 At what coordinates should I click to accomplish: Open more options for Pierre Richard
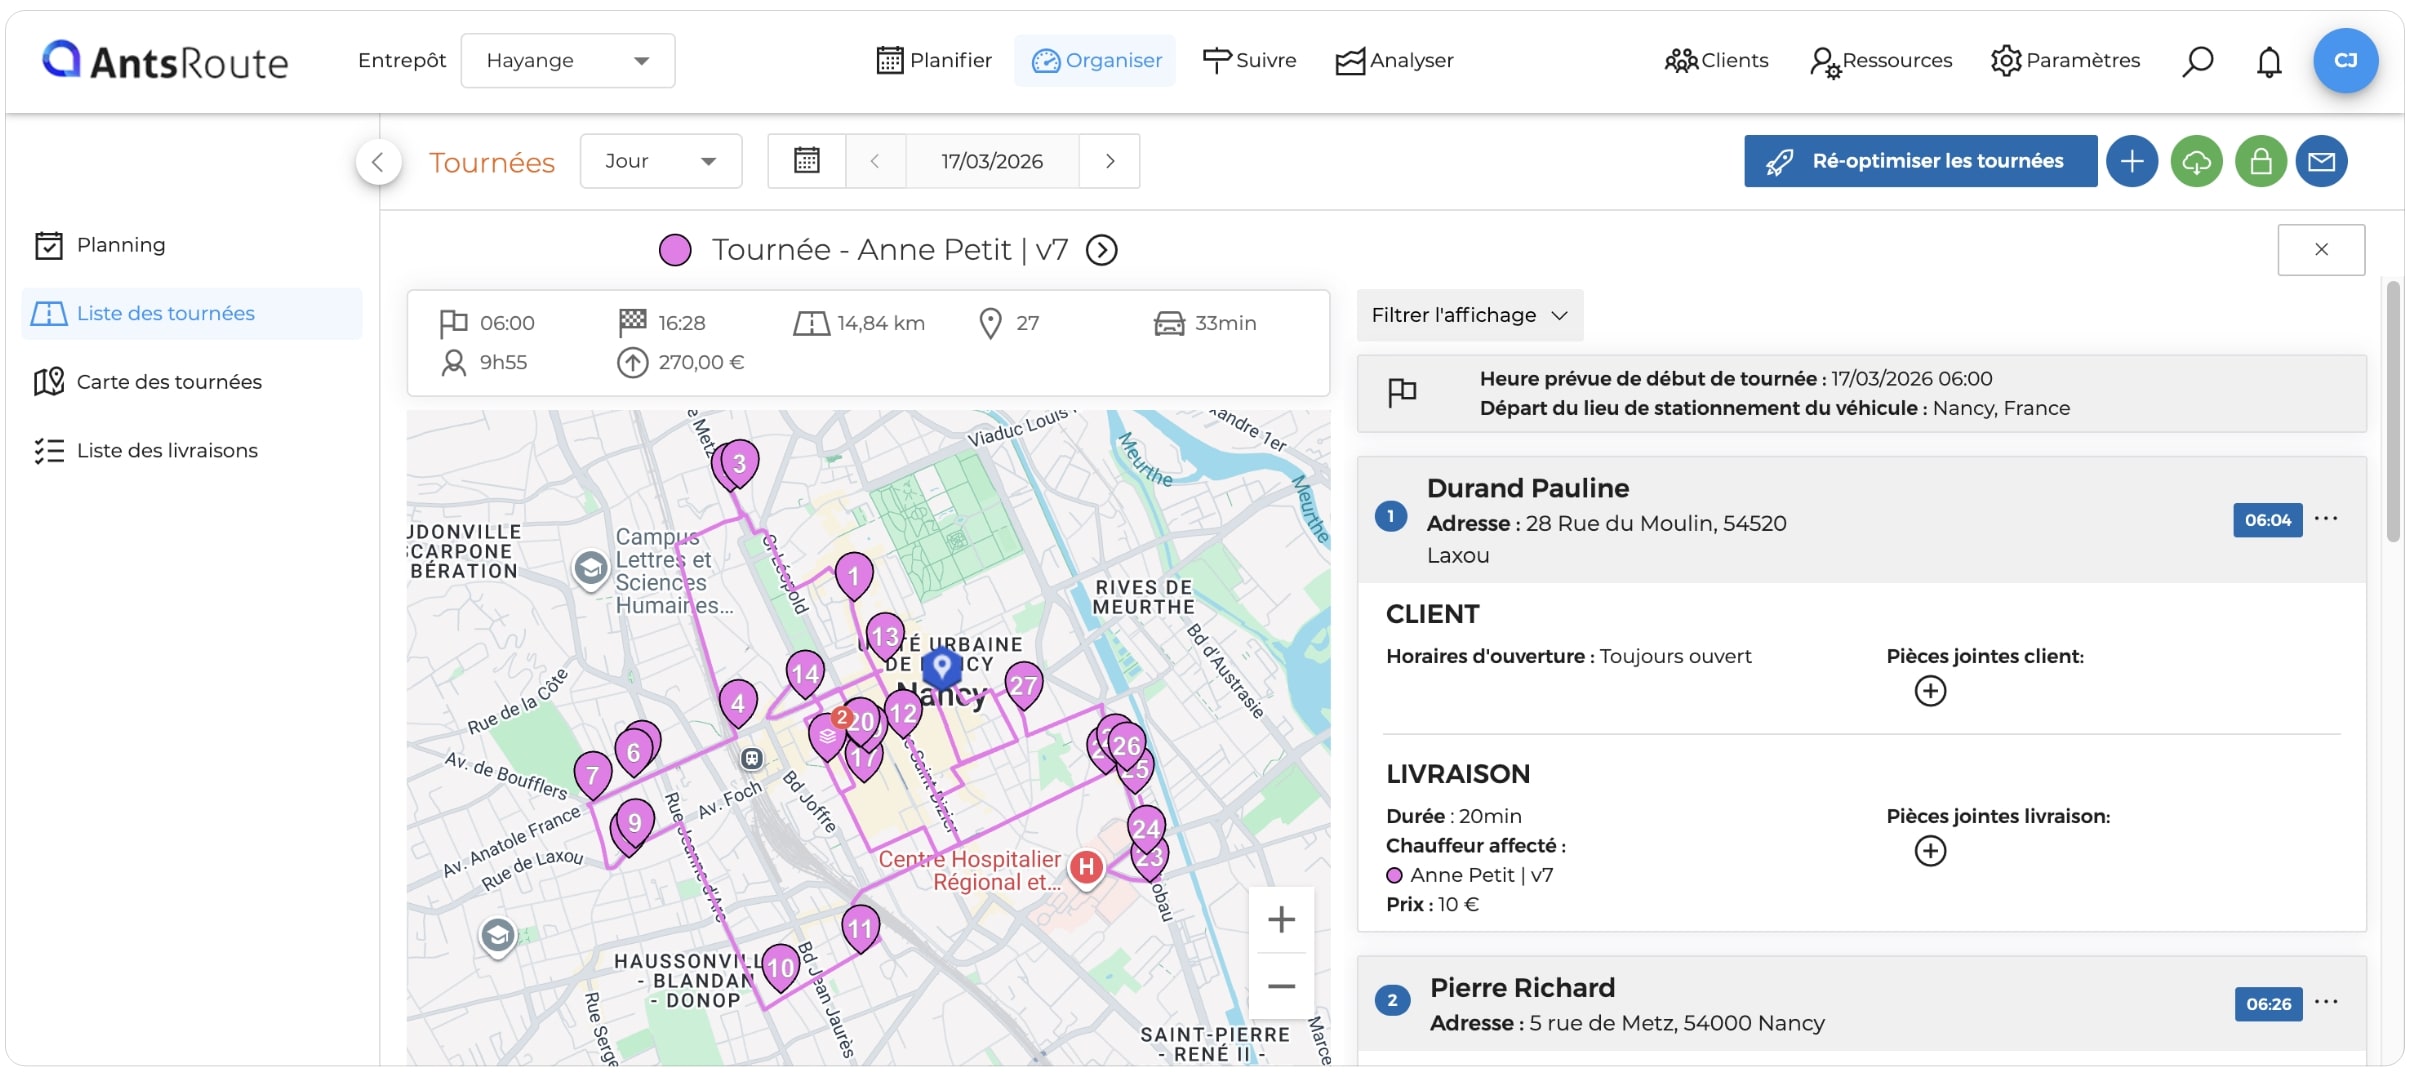coord(2326,1002)
